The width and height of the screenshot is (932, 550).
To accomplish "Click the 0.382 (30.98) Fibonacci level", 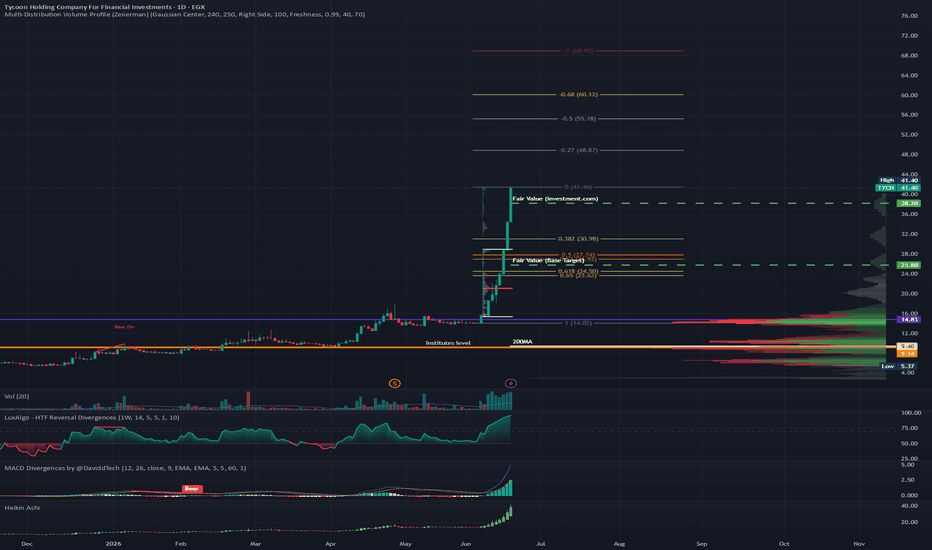I will [578, 239].
